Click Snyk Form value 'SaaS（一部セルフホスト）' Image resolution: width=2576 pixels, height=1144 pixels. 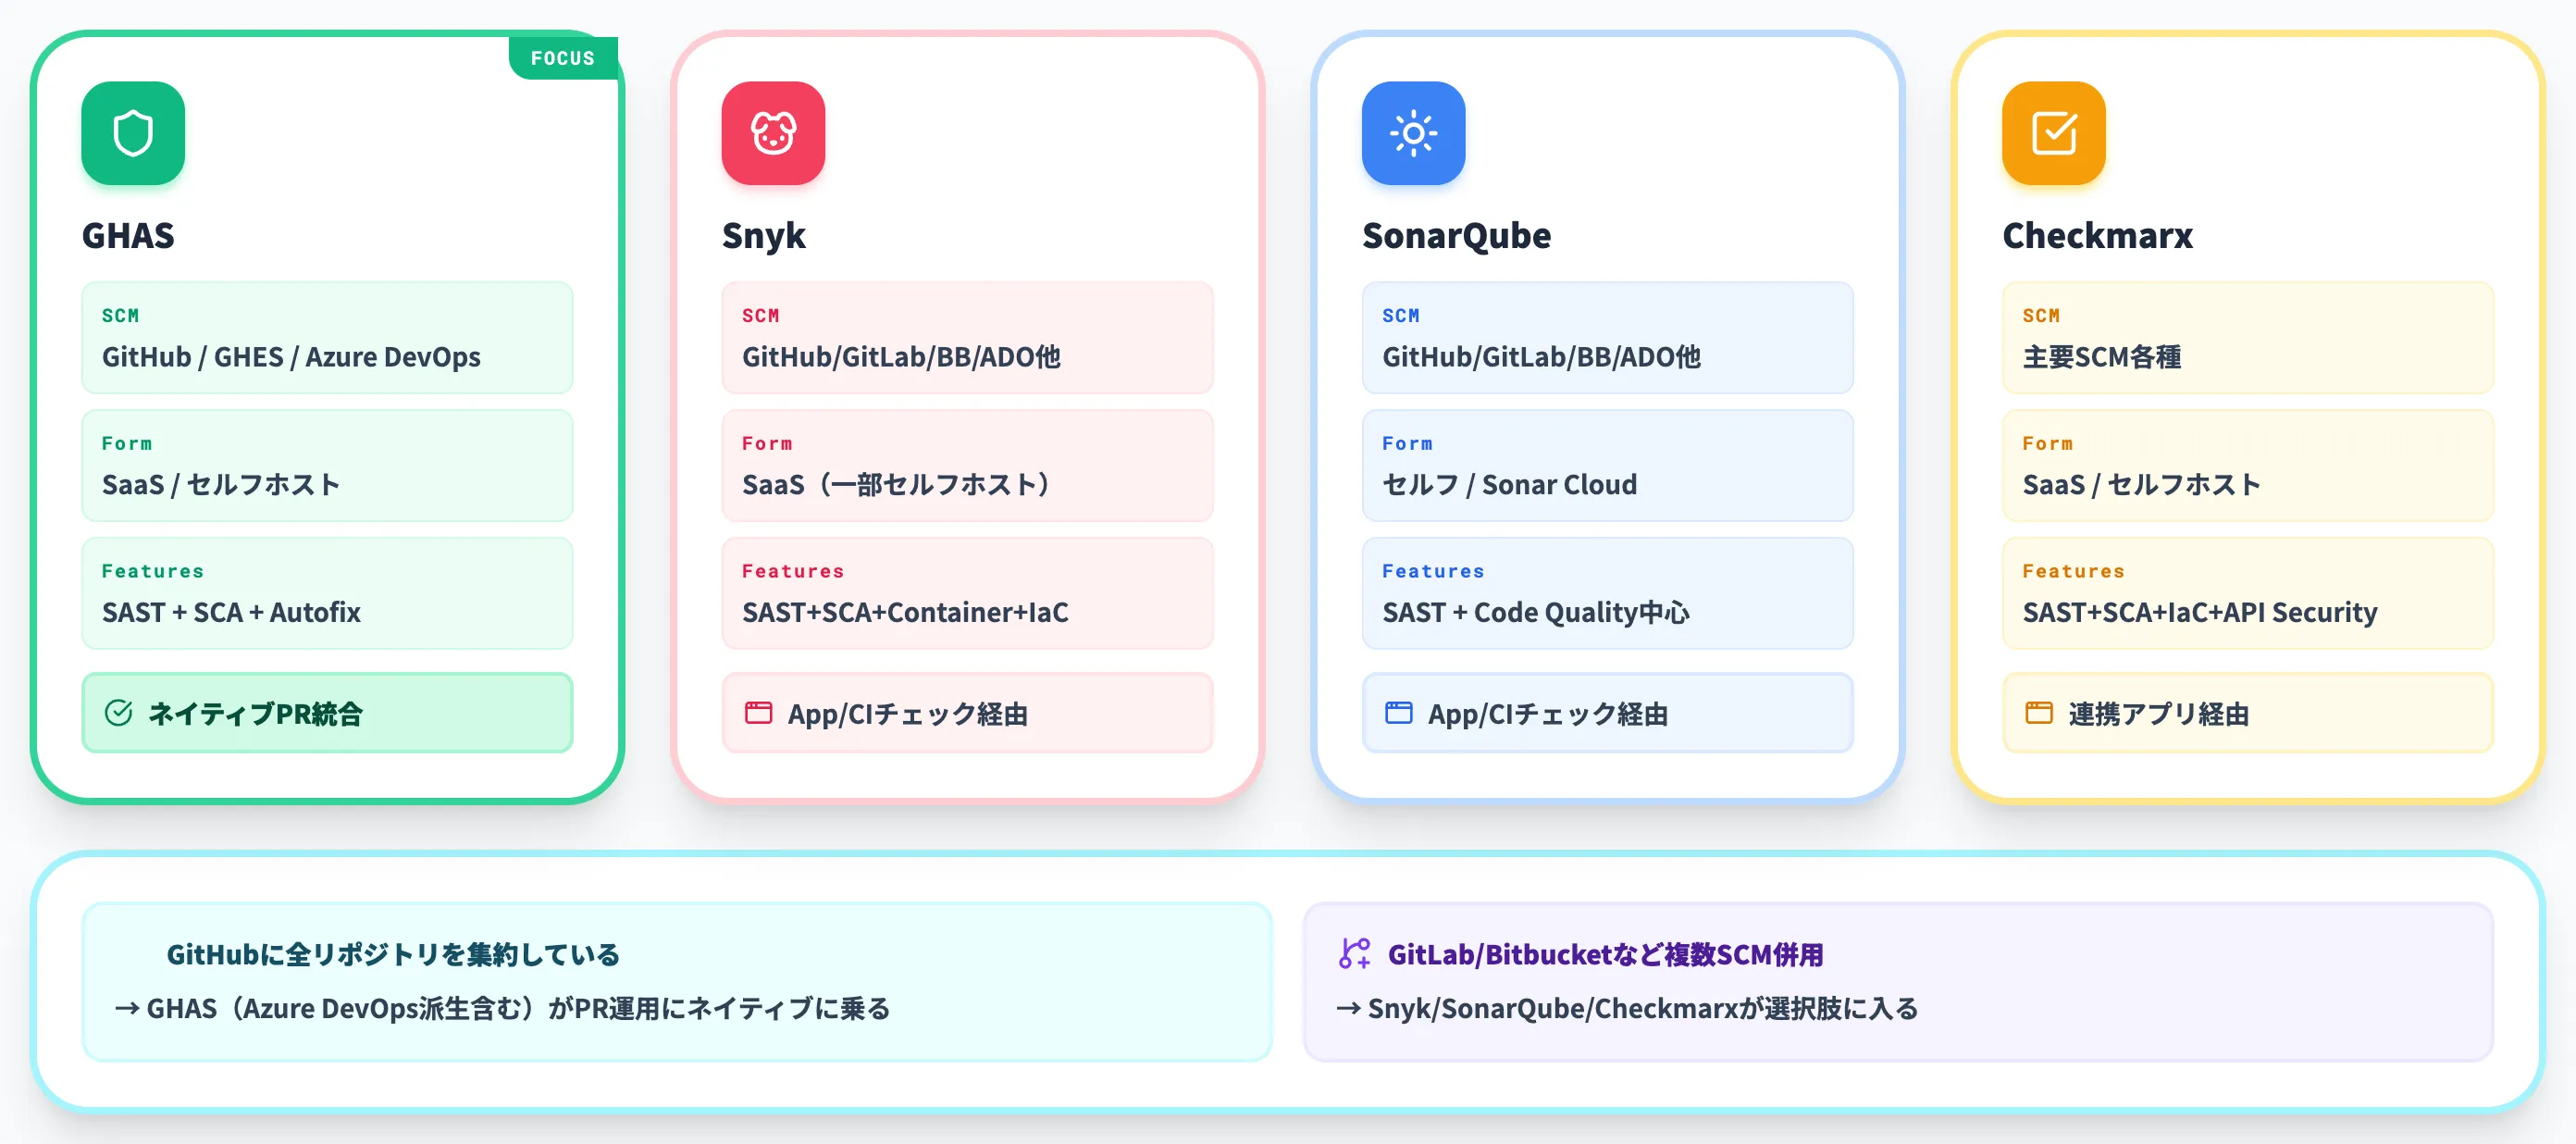[x=896, y=485]
